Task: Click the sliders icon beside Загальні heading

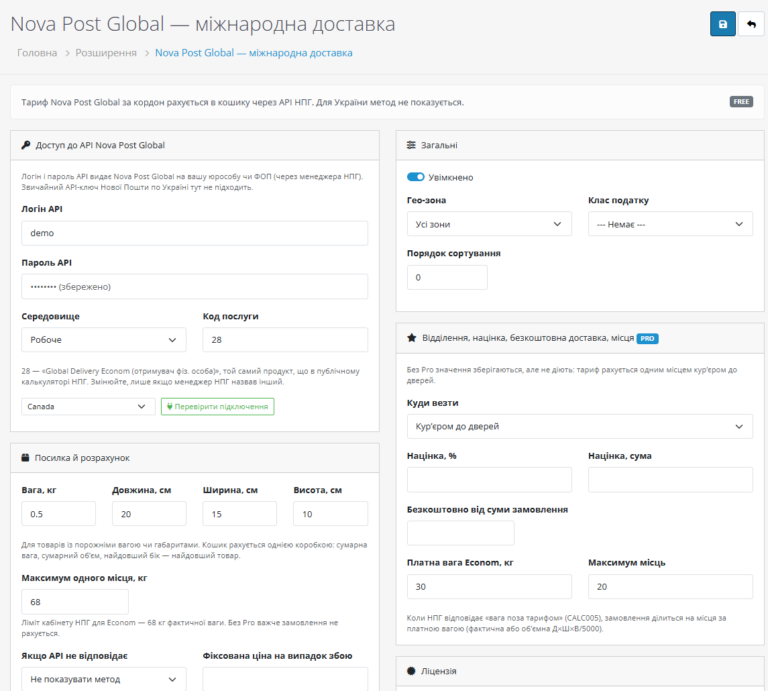Action: click(411, 145)
